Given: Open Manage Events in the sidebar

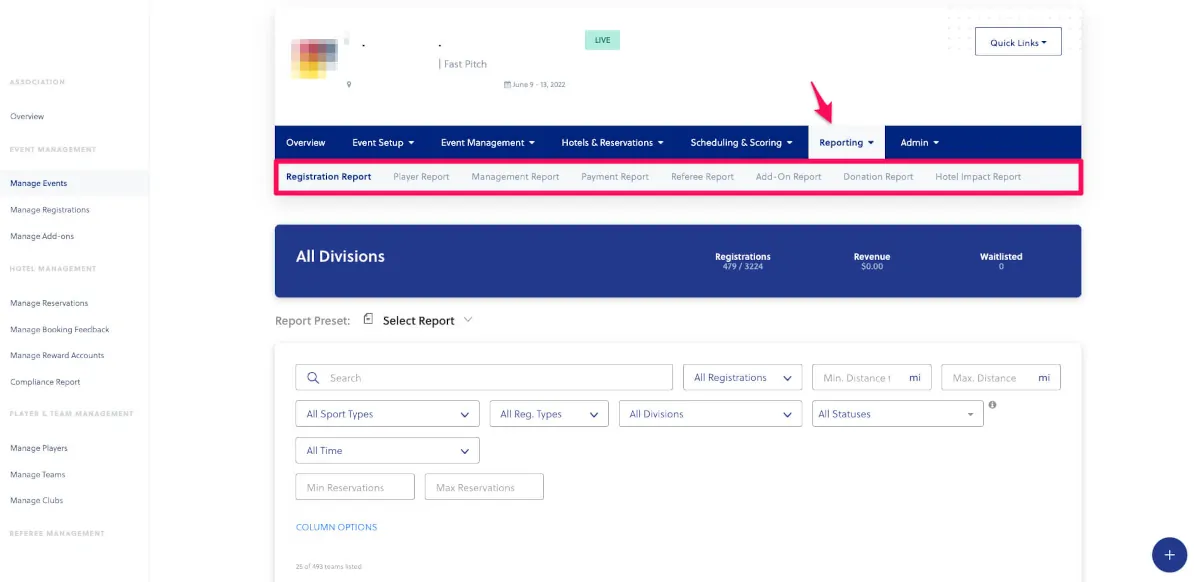Looking at the screenshot, I should [39, 183].
